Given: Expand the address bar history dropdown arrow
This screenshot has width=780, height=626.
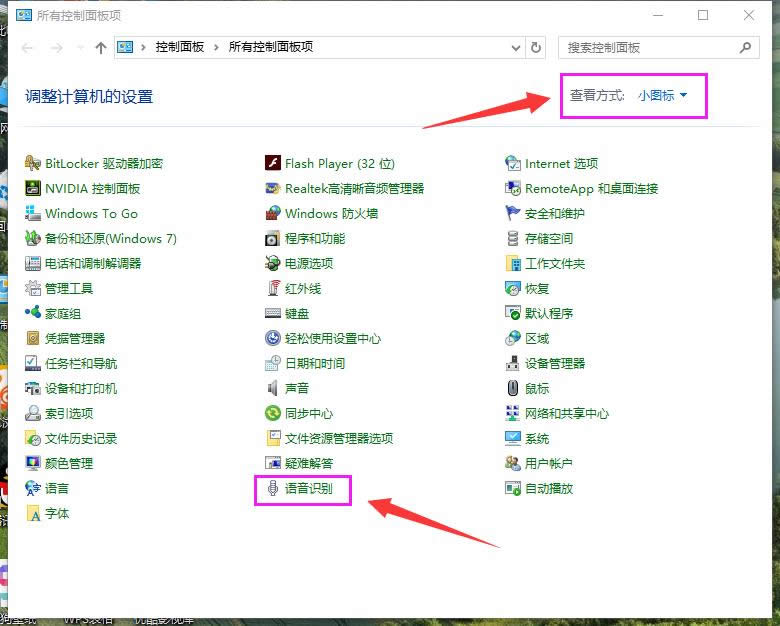Looking at the screenshot, I should (x=515, y=47).
